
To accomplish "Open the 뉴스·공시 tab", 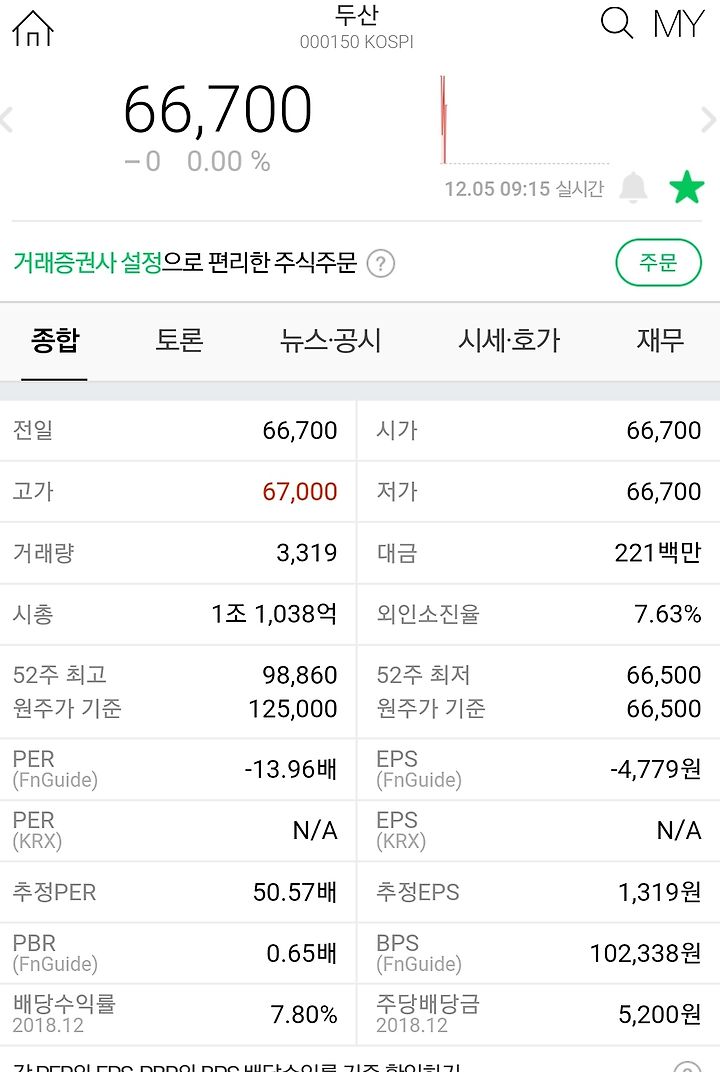I will point(330,340).
